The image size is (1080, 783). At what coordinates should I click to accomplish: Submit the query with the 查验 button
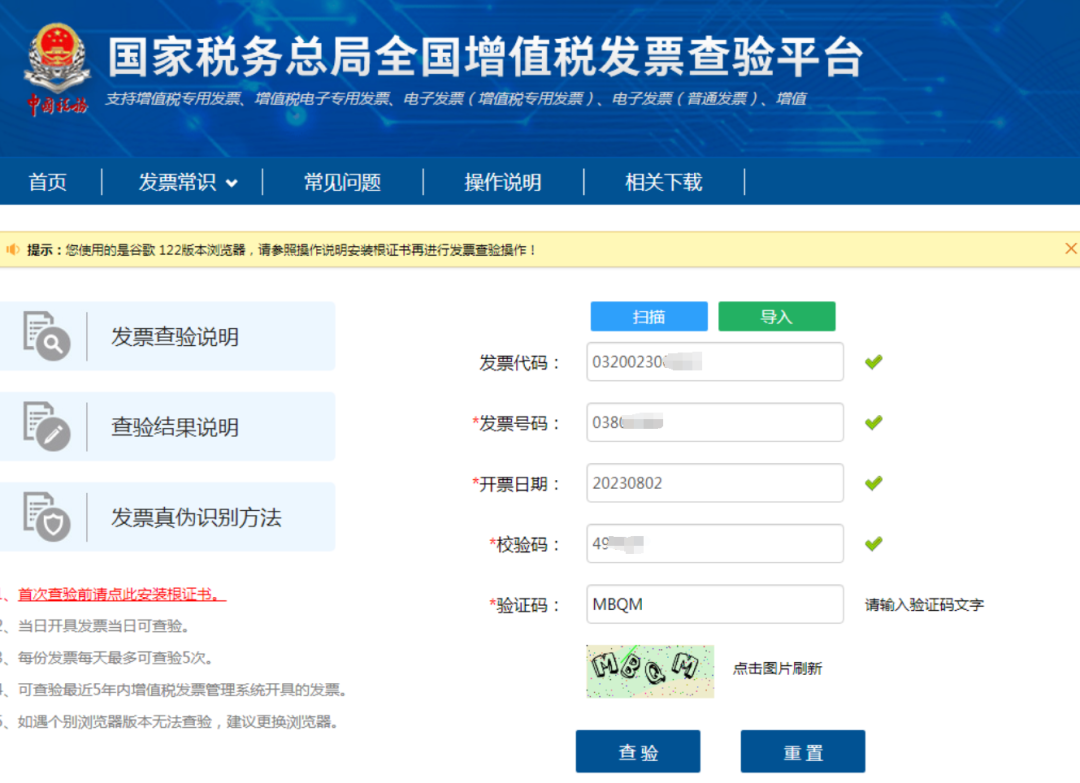pyautogui.click(x=638, y=751)
